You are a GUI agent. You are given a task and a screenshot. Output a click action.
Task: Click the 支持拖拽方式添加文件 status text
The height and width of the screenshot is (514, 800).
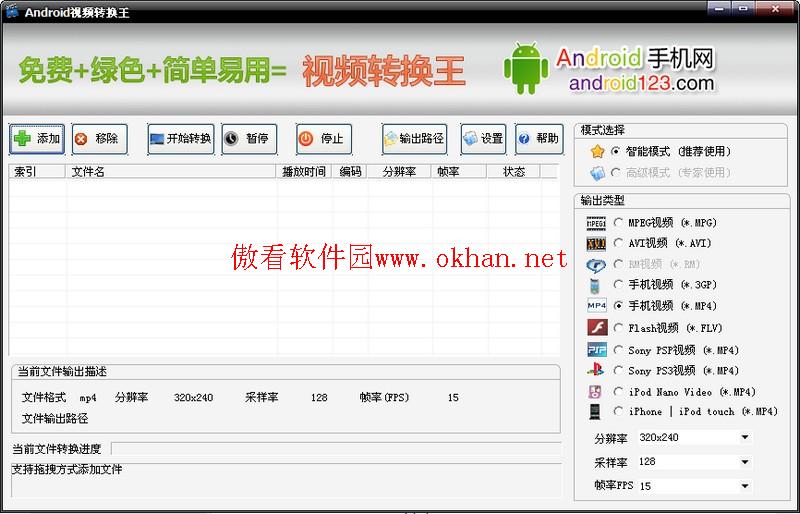point(67,469)
